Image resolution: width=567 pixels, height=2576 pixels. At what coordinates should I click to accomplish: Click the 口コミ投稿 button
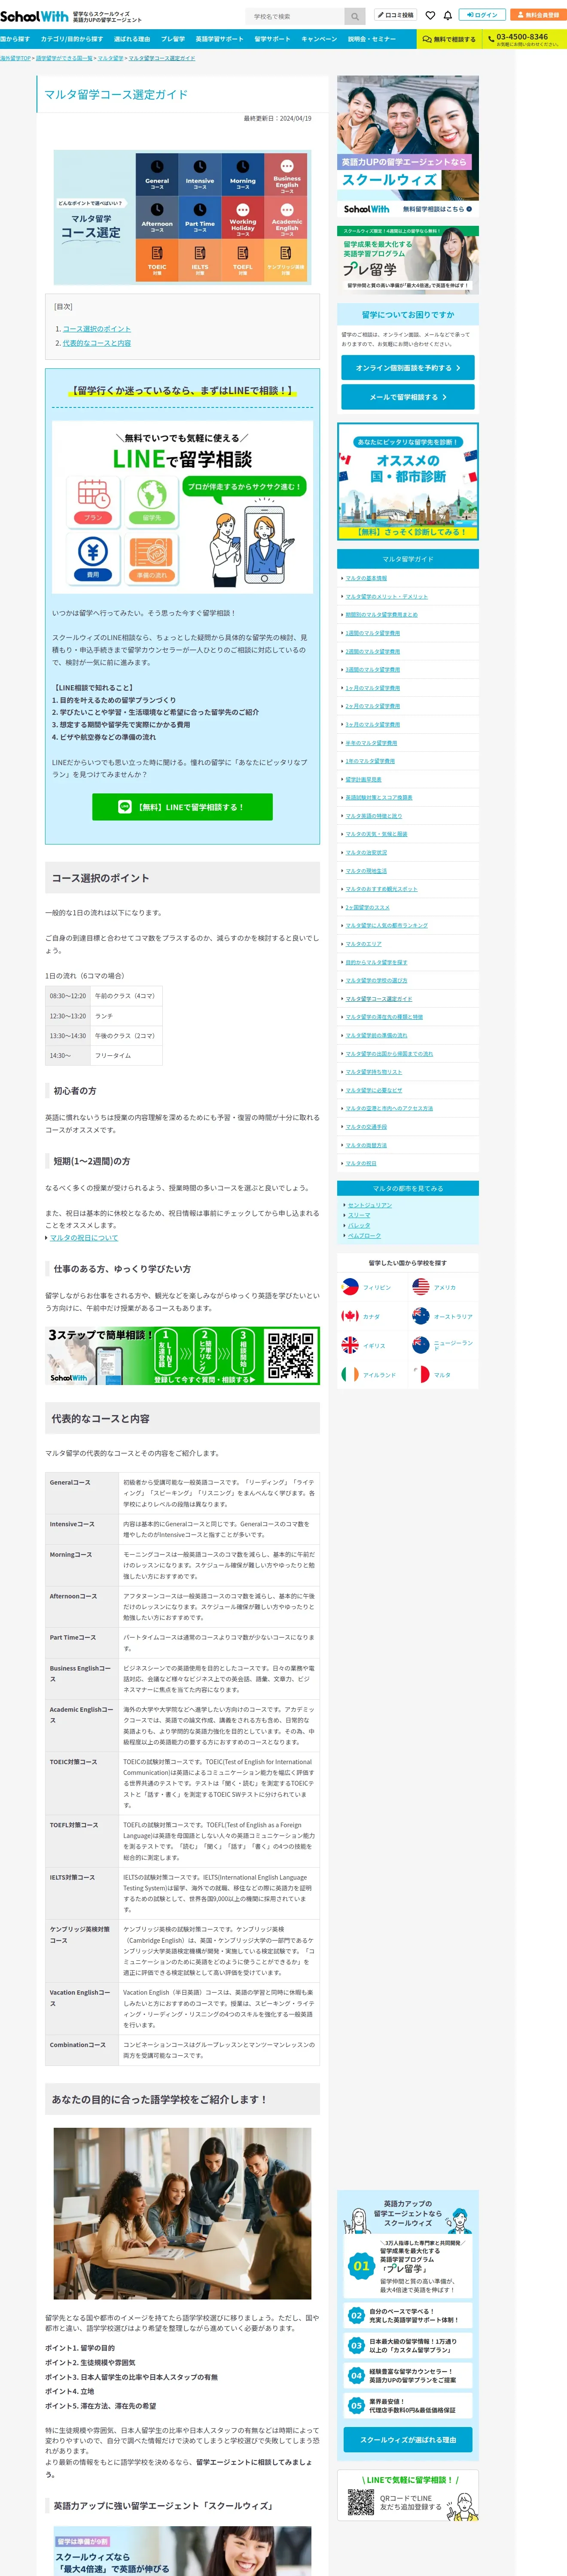pos(395,16)
